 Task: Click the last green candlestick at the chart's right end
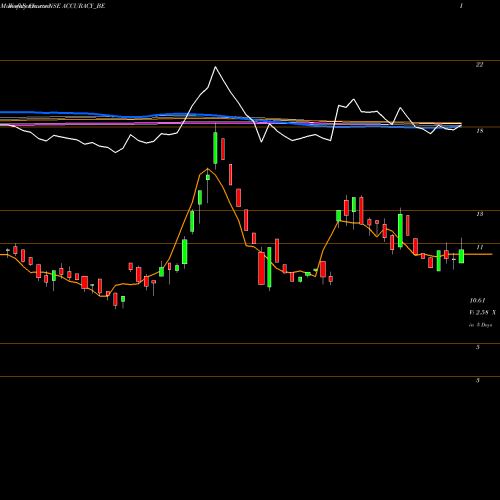[461, 256]
